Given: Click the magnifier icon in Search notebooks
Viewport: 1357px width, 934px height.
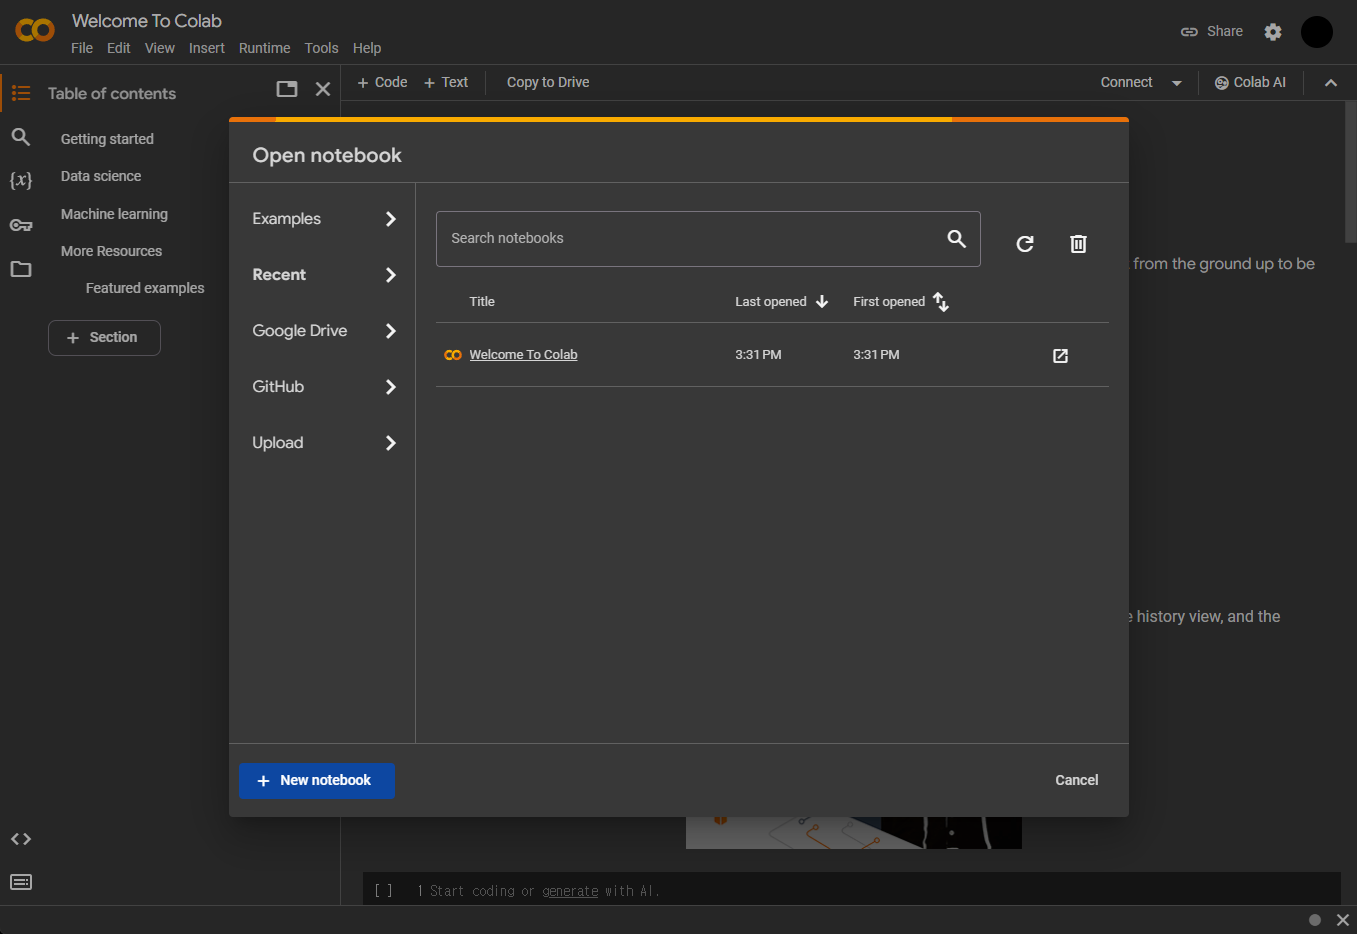Looking at the screenshot, I should [x=957, y=238].
